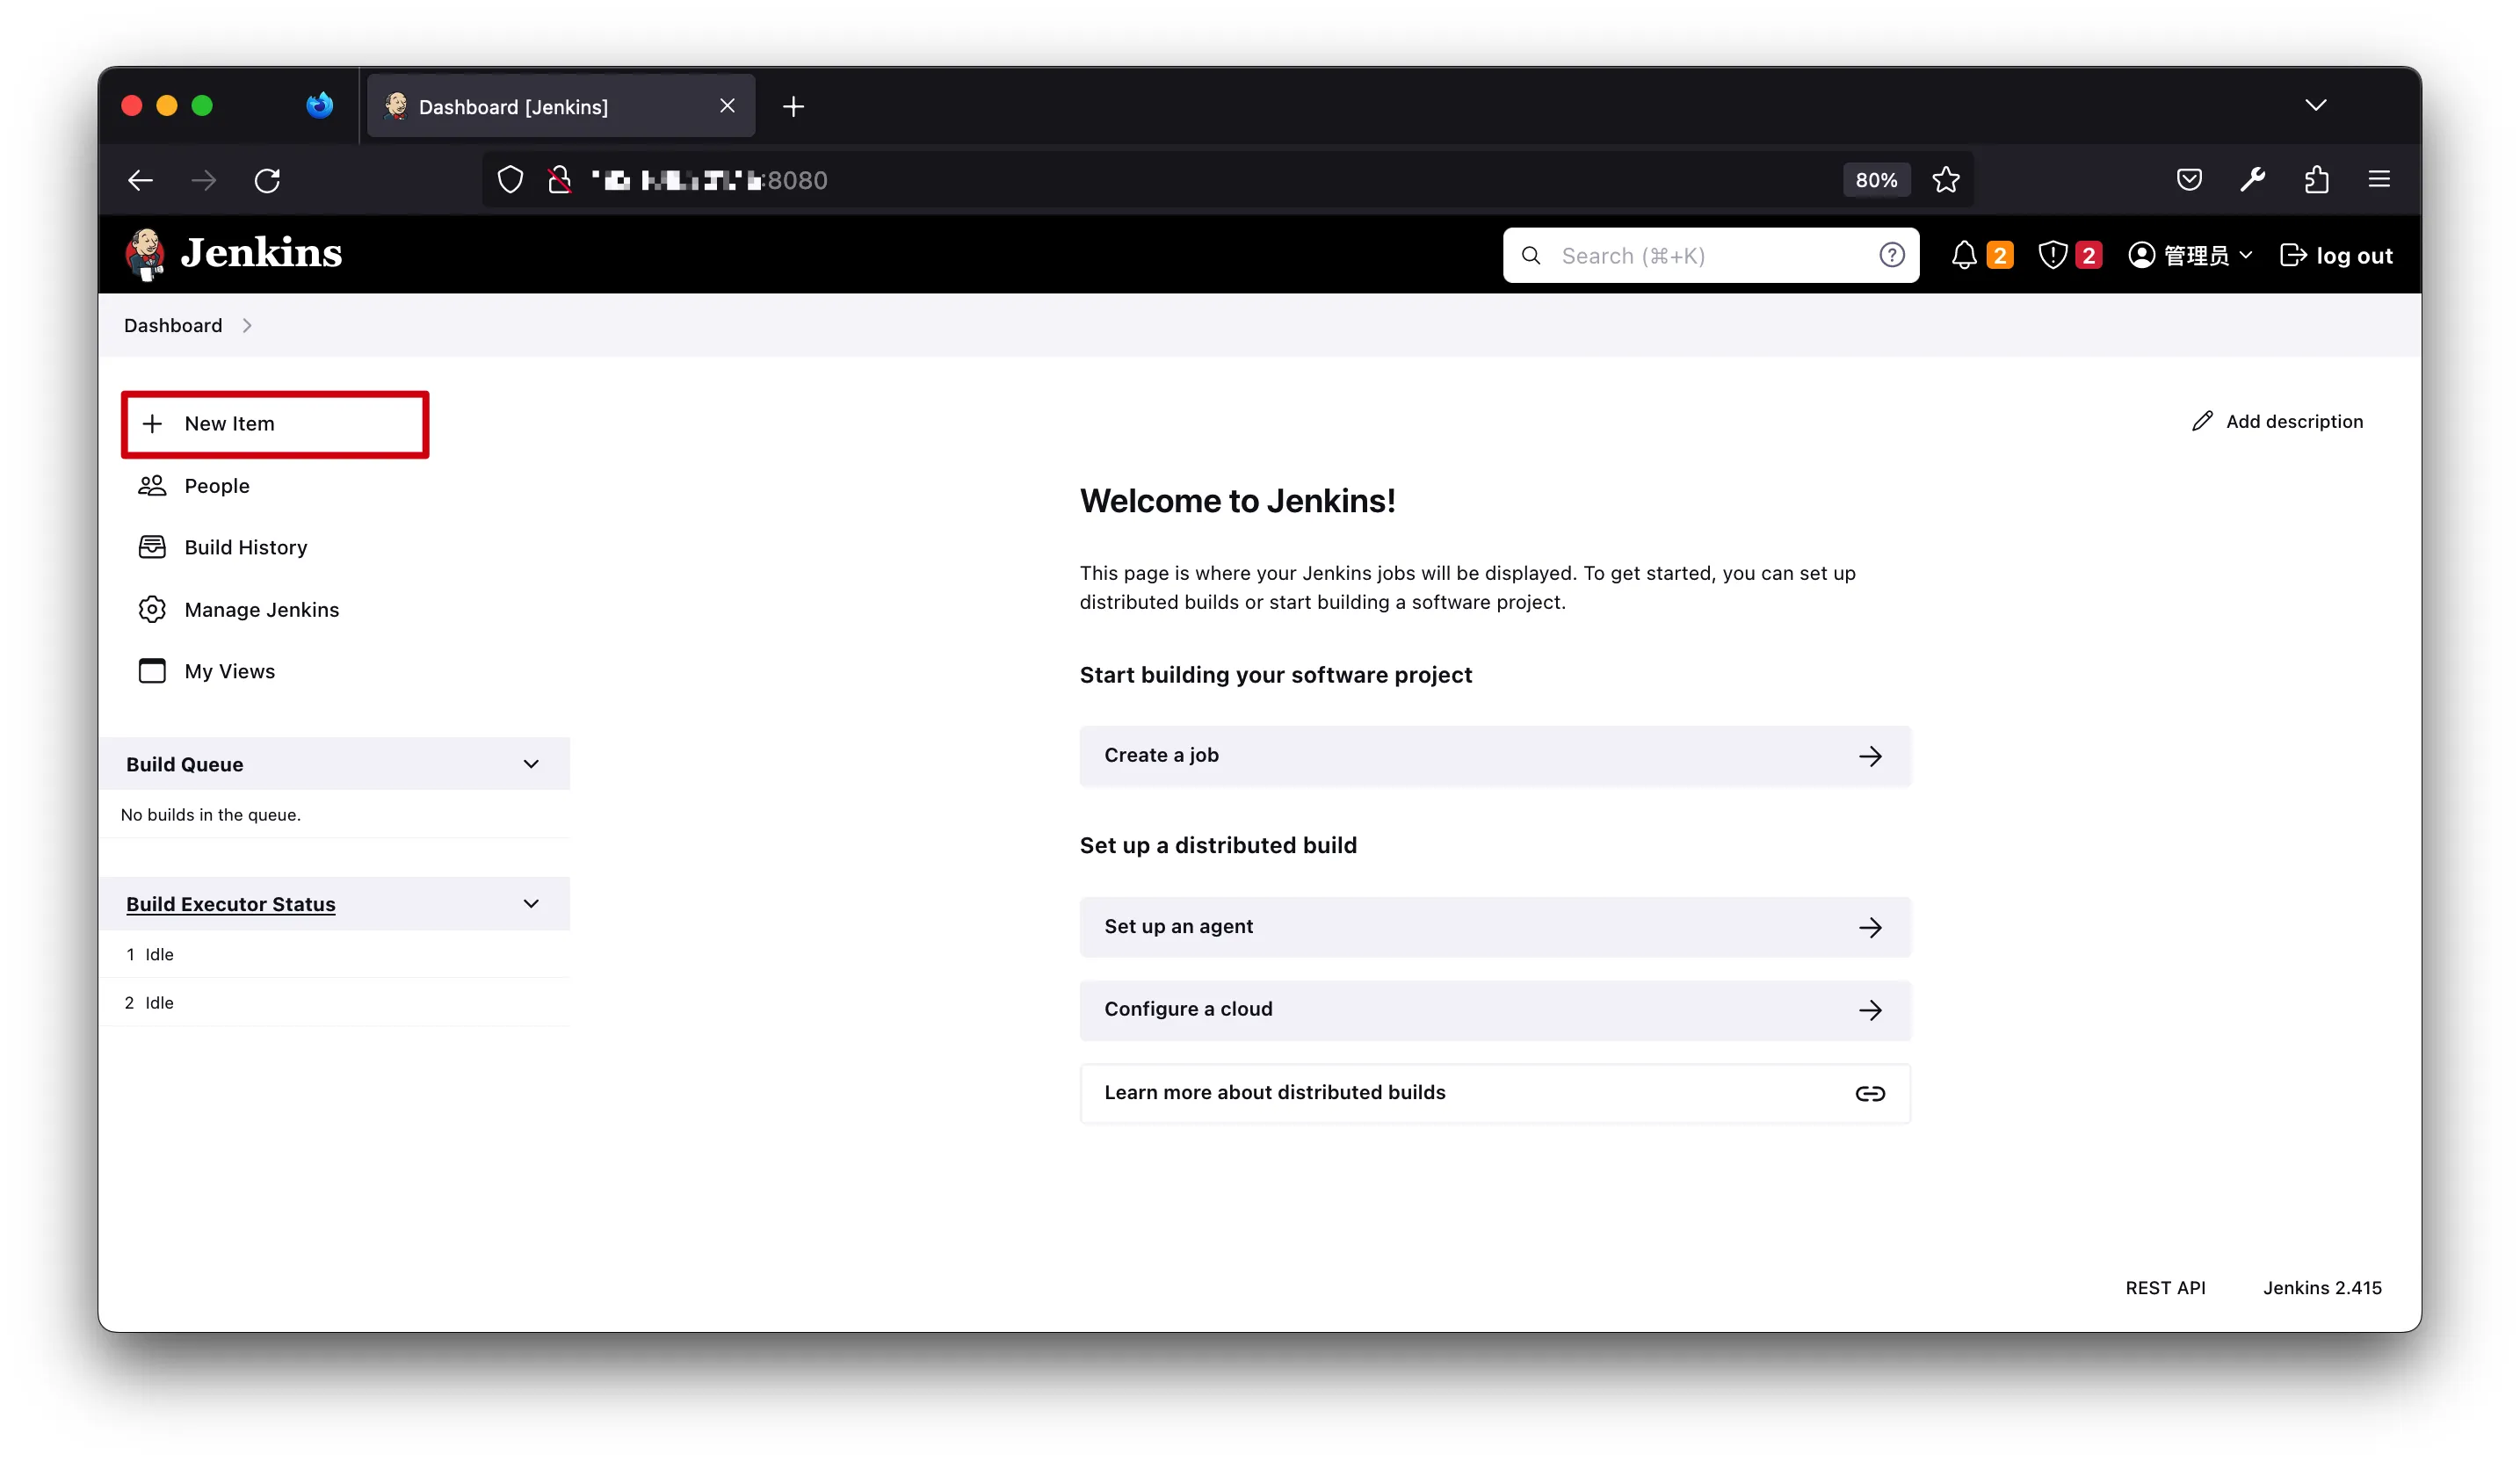Image resolution: width=2520 pixels, height=1462 pixels.
Task: Open Learn more about distributed builds
Action: [x=1495, y=1093]
